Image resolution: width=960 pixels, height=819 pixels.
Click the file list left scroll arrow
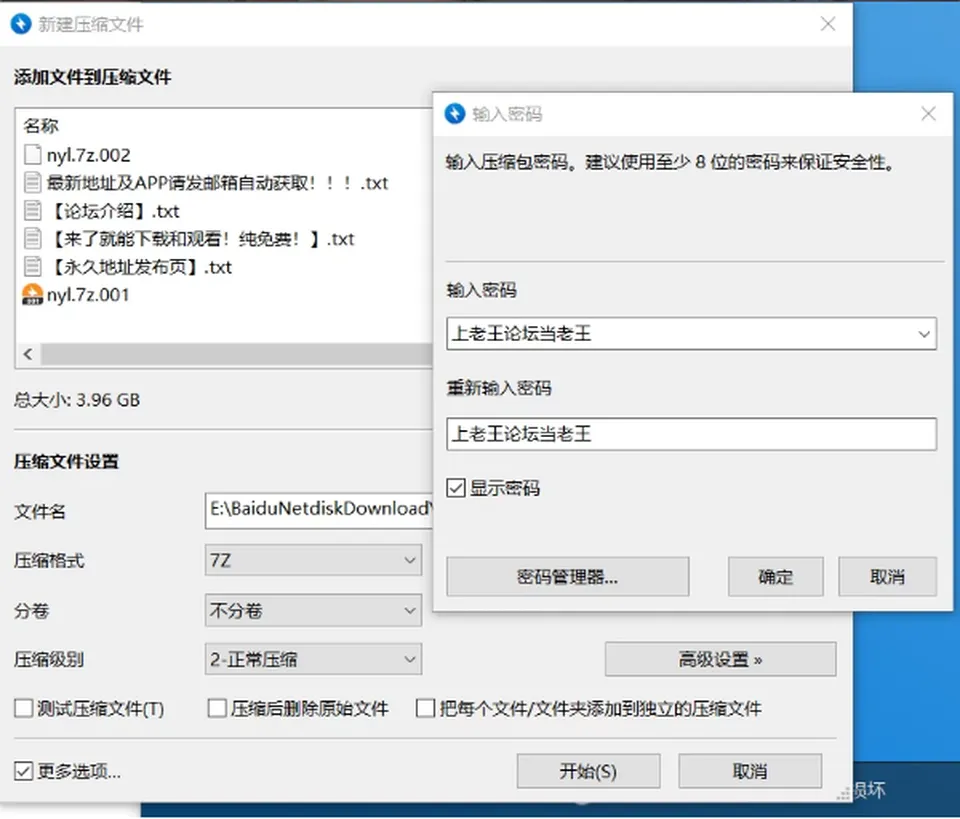coord(28,354)
